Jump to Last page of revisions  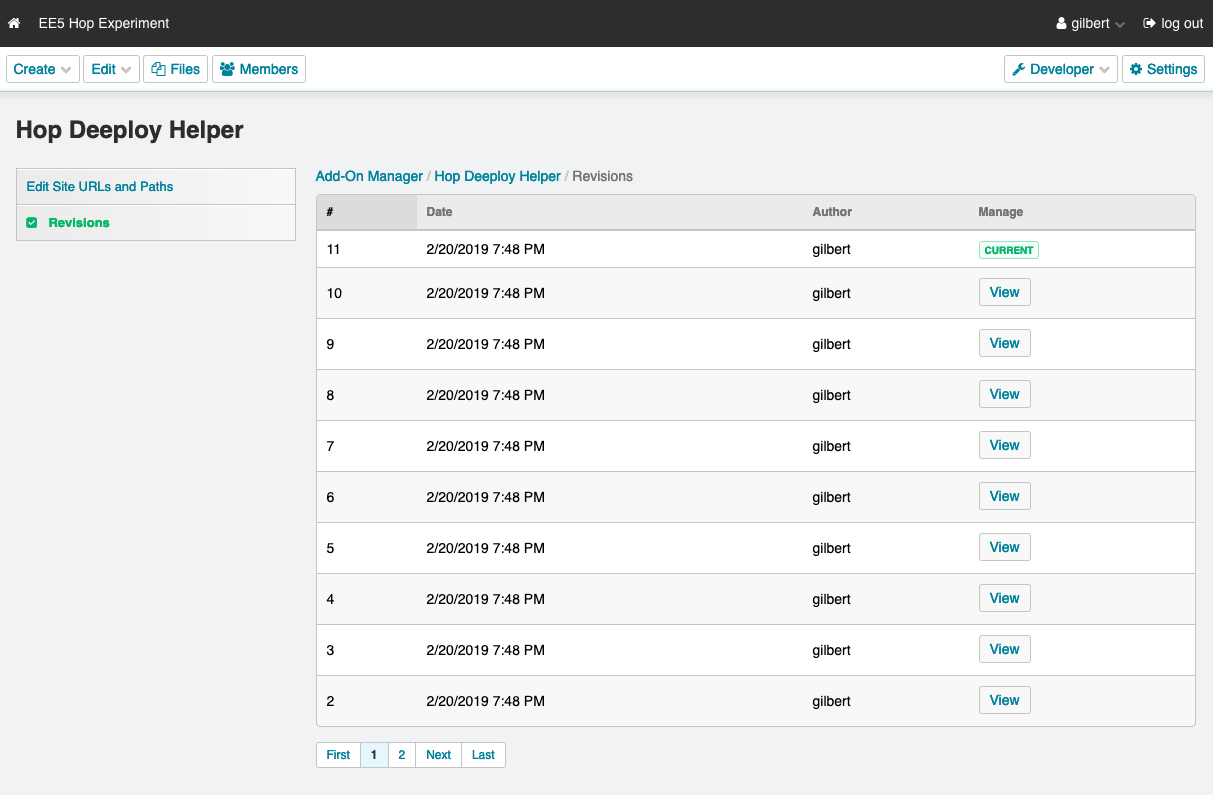pyautogui.click(x=483, y=755)
